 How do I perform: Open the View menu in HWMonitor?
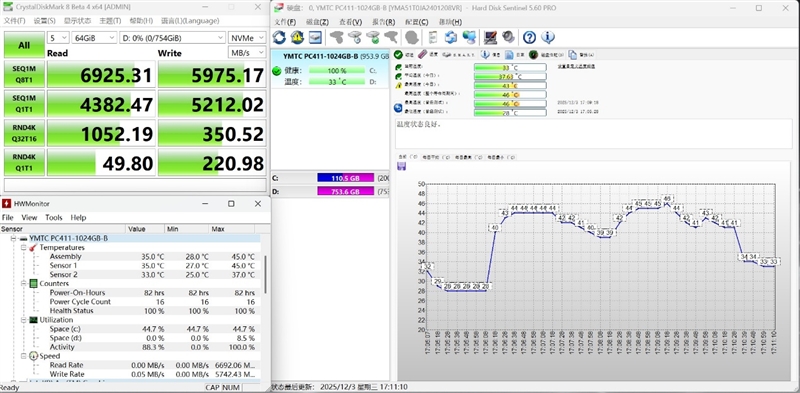pos(29,217)
